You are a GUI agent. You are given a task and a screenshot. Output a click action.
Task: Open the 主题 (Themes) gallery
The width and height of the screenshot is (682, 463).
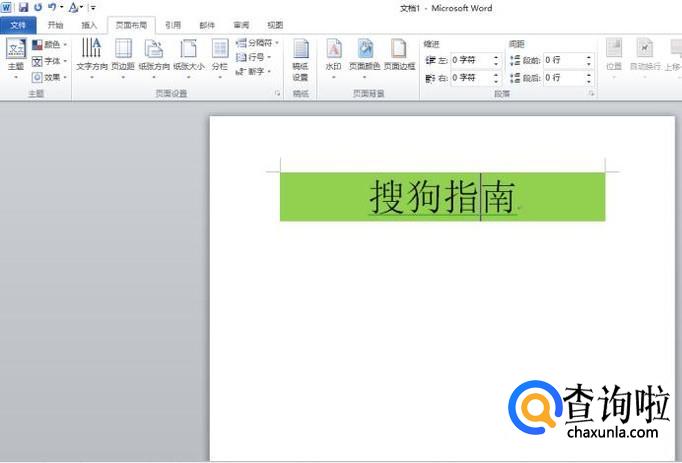click(x=16, y=58)
